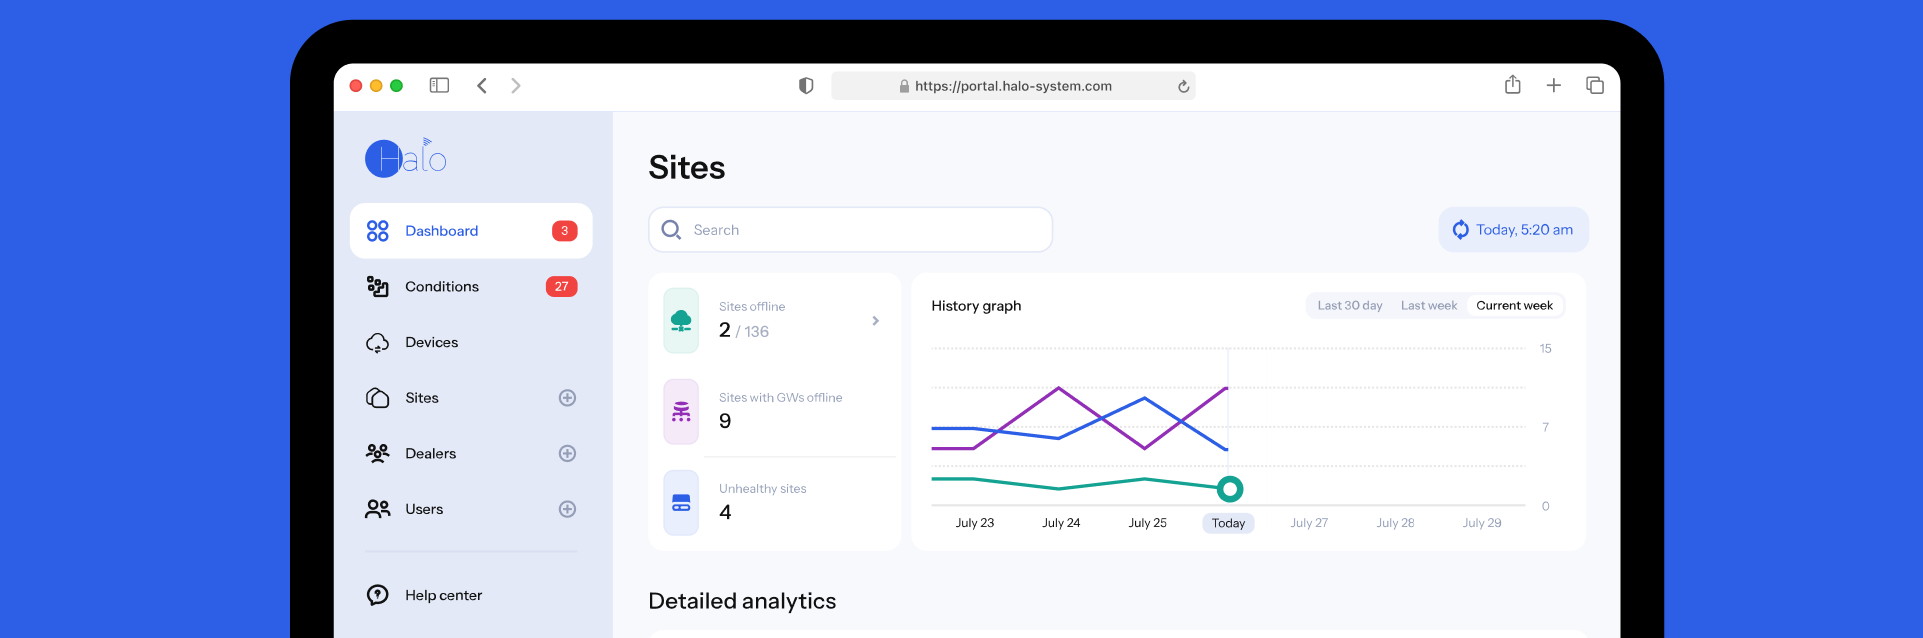Select the Last week tab

(x=1429, y=306)
